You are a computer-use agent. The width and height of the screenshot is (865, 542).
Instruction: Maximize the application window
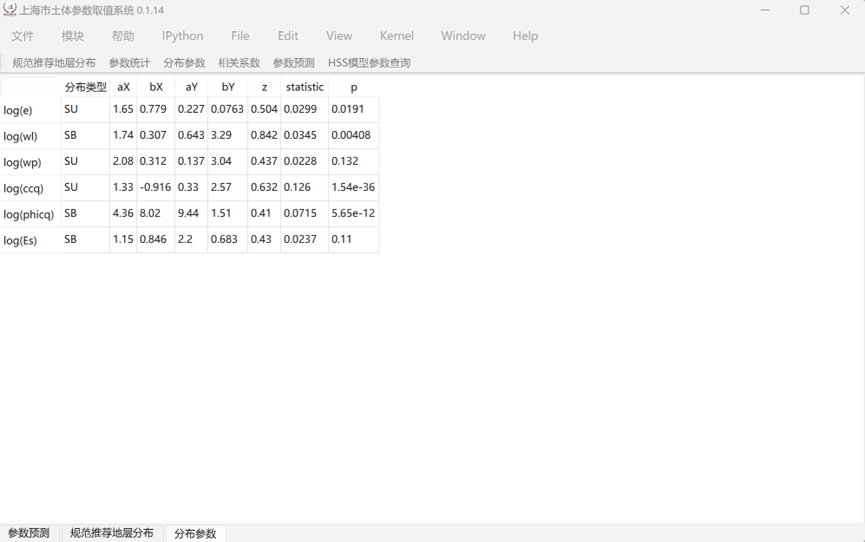tap(804, 10)
